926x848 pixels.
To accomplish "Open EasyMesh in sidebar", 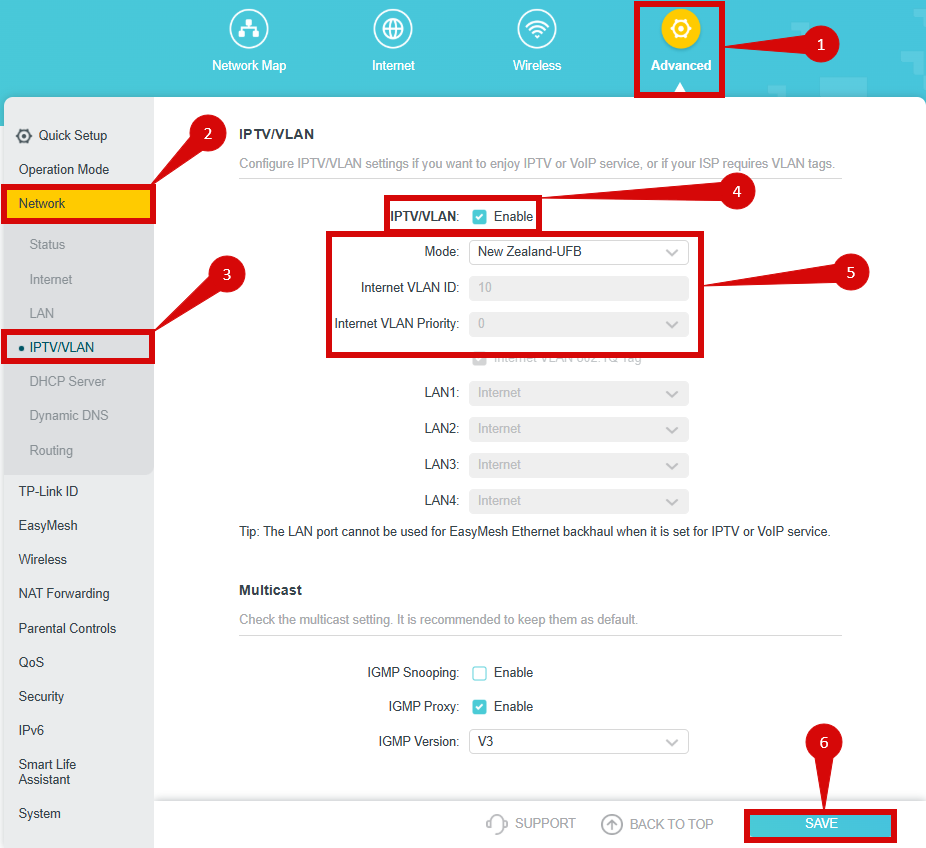I will click(48, 526).
